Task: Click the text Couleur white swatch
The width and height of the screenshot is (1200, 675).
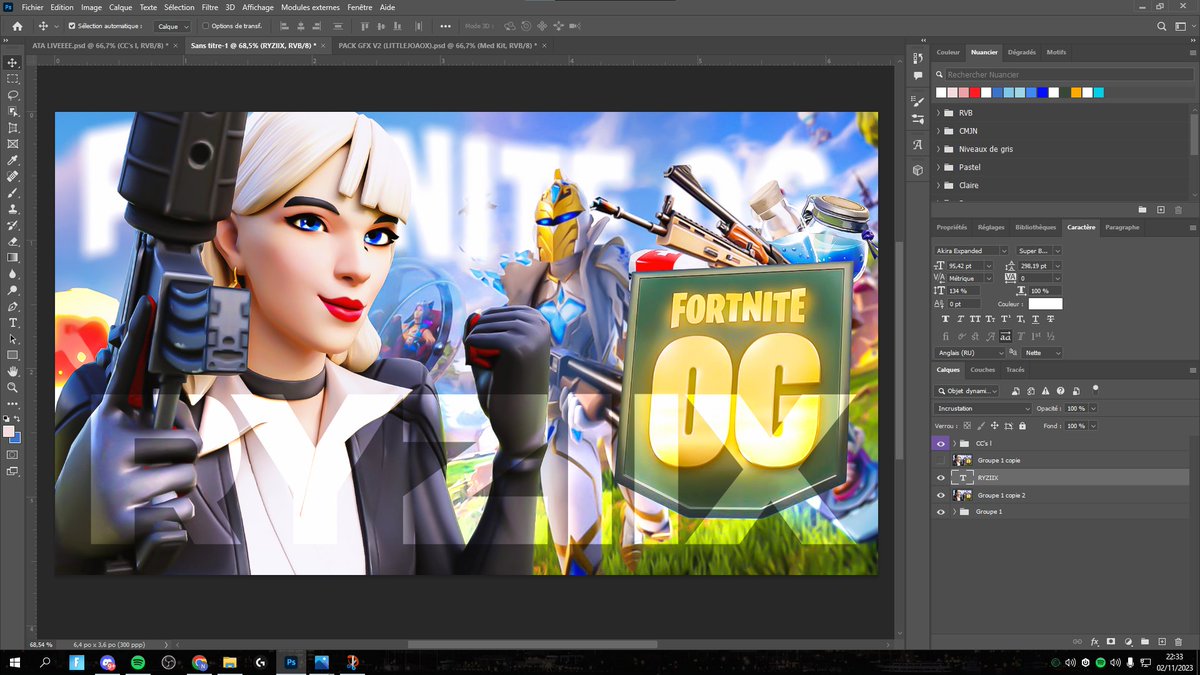Action: (x=1045, y=303)
